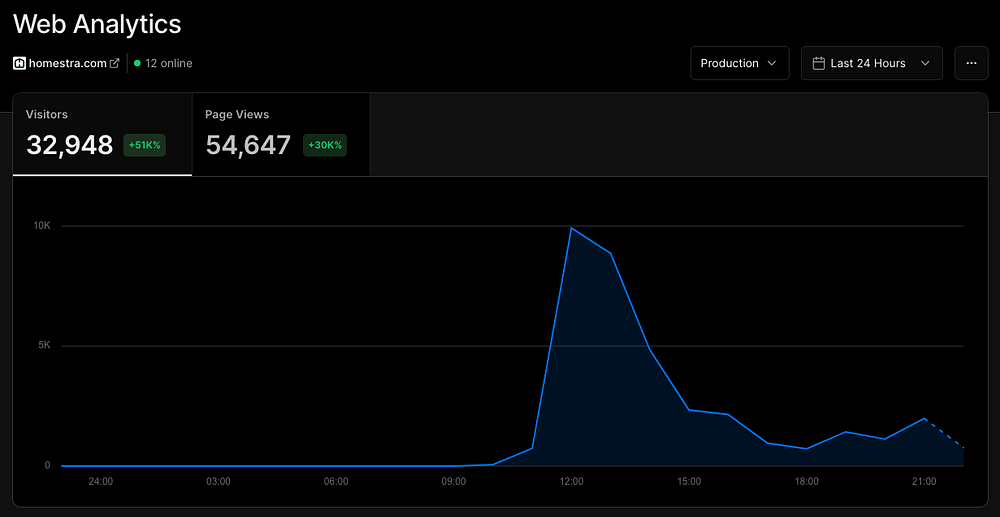Click the 10K y-axis label
1000x517 pixels.
(42, 226)
